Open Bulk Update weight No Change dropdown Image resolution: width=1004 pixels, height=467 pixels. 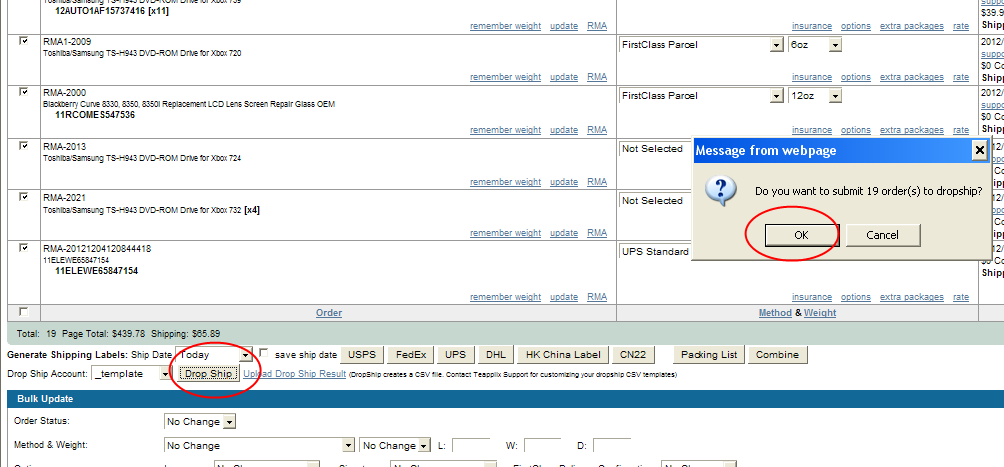396,445
